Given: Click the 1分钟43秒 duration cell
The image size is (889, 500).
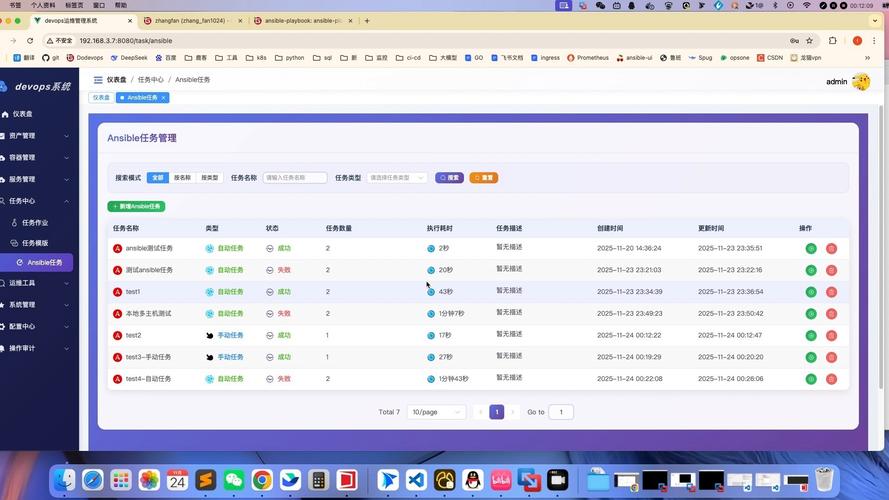Looking at the screenshot, I should [454, 379].
